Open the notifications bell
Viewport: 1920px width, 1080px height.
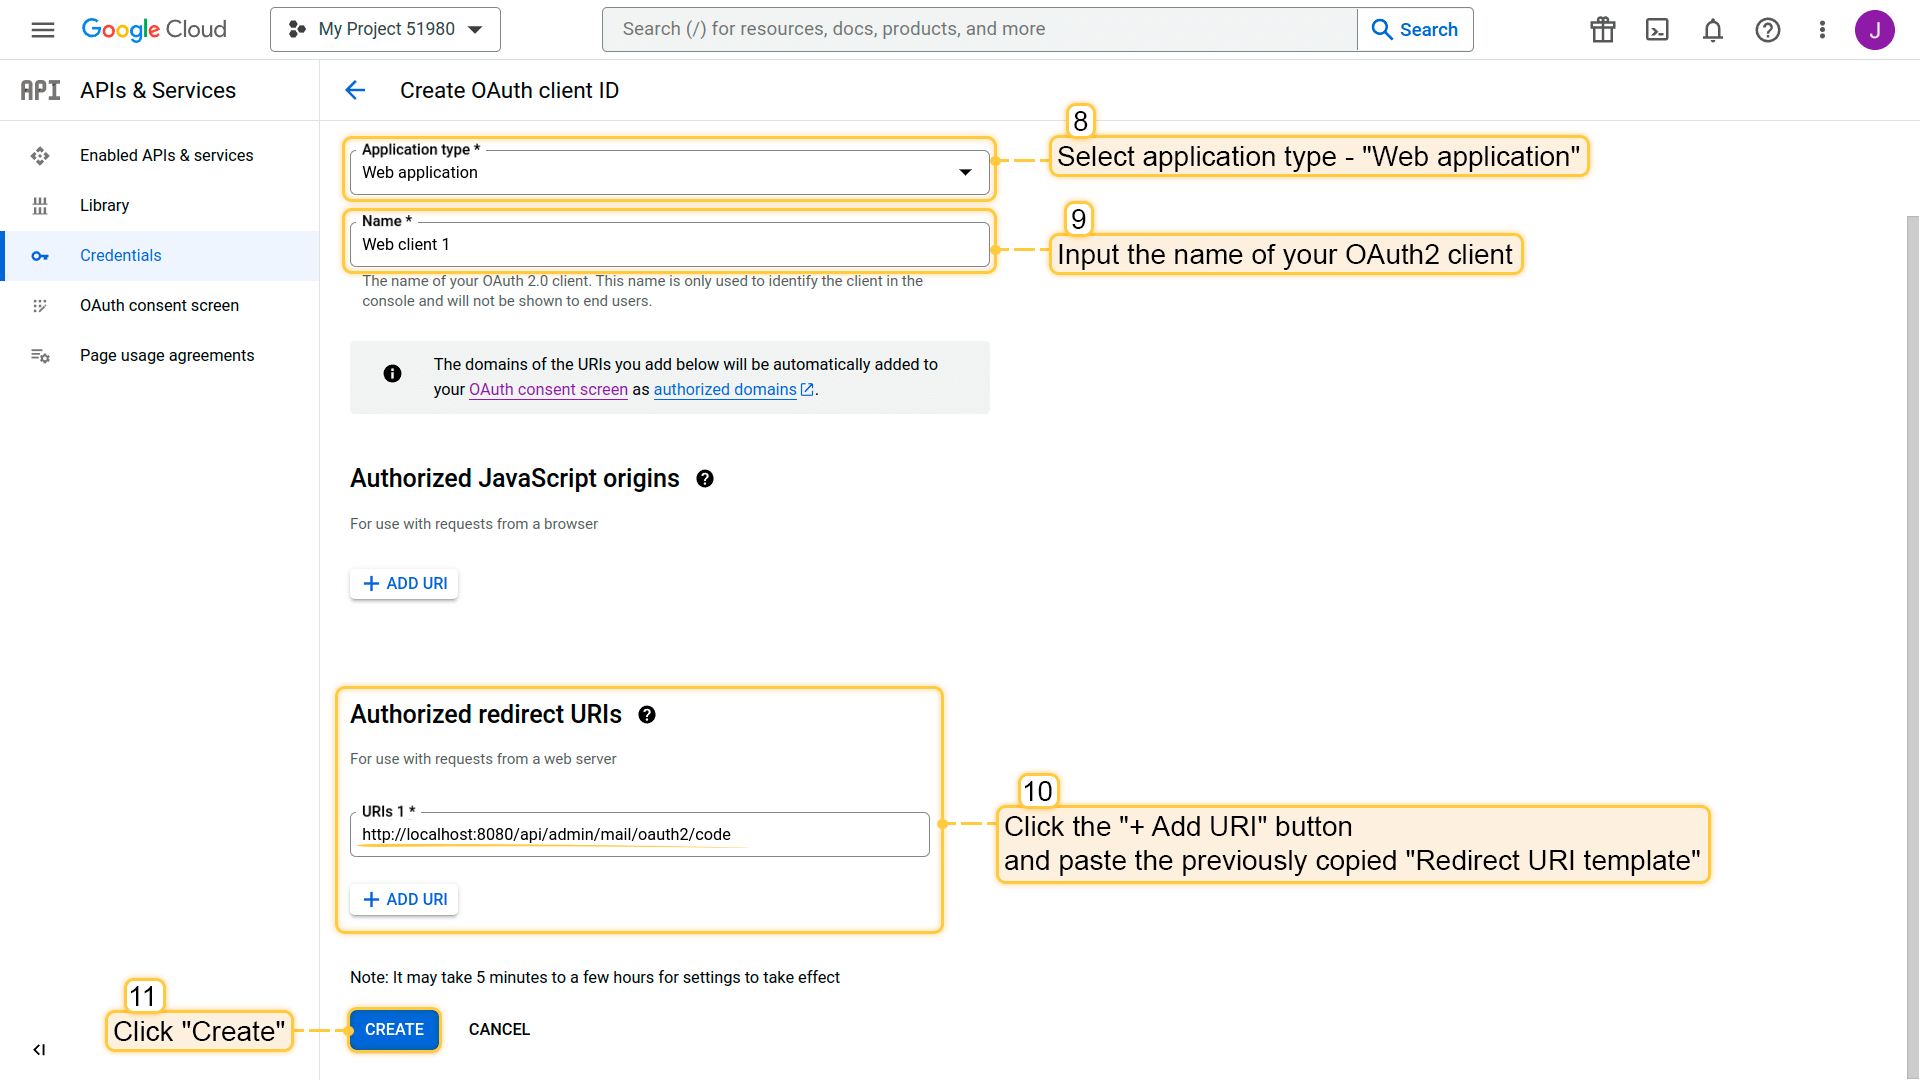coord(1712,30)
